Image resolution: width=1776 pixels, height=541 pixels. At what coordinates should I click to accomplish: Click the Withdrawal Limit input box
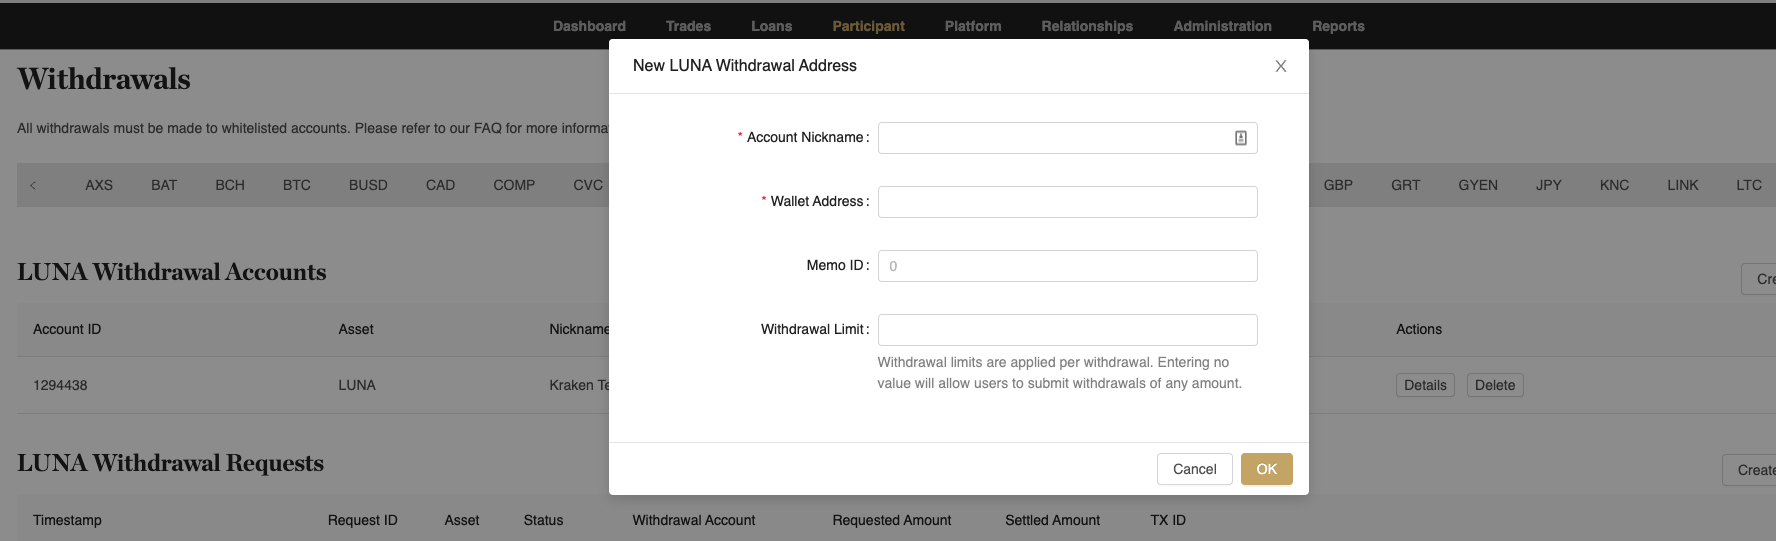point(1067,330)
